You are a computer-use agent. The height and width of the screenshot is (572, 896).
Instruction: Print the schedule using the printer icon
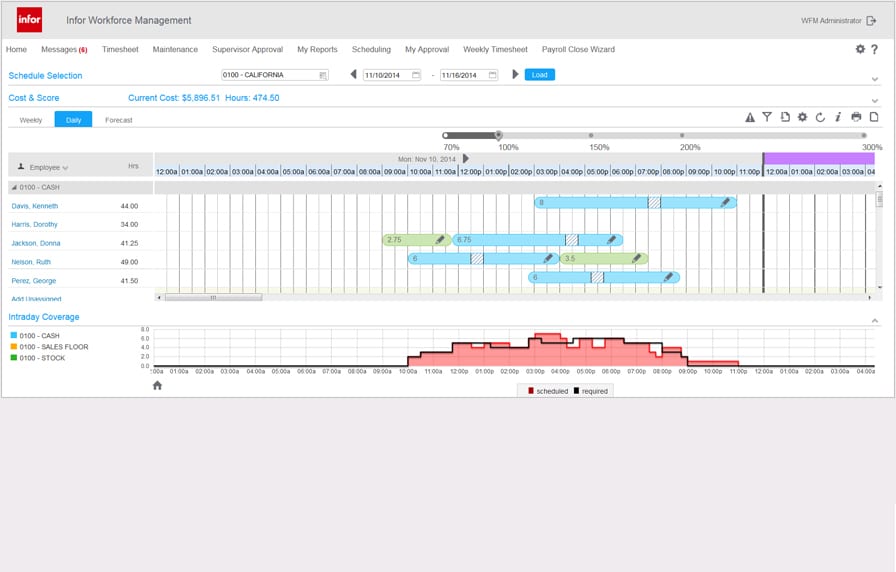(x=856, y=118)
